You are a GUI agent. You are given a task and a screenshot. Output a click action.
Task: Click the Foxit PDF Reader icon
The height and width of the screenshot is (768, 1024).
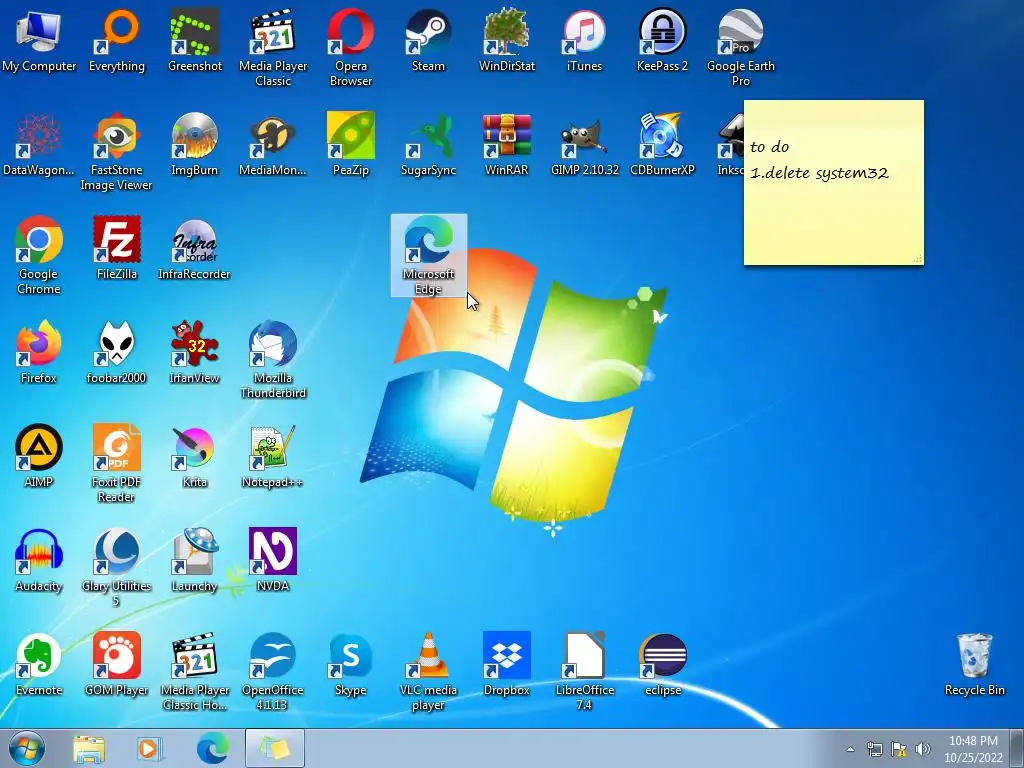(x=116, y=463)
